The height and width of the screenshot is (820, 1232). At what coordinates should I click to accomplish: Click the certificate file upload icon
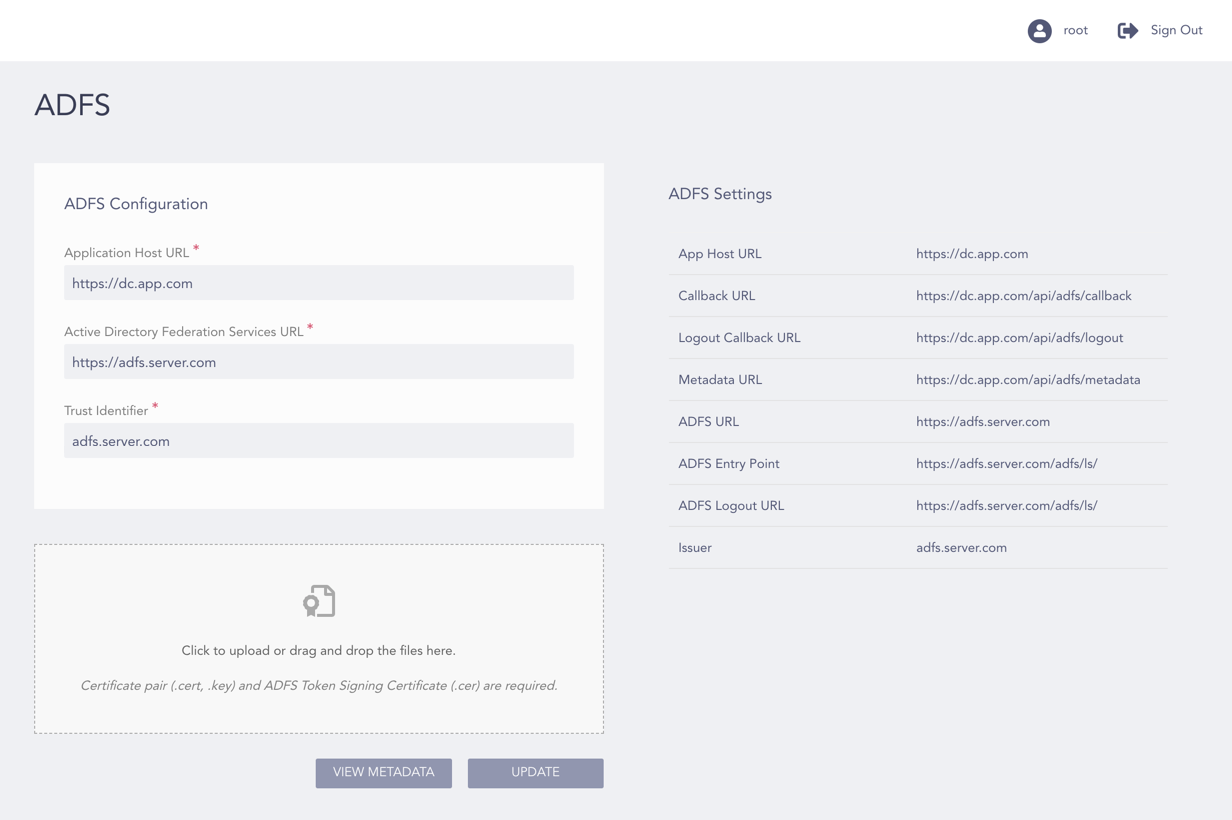pyautogui.click(x=319, y=601)
